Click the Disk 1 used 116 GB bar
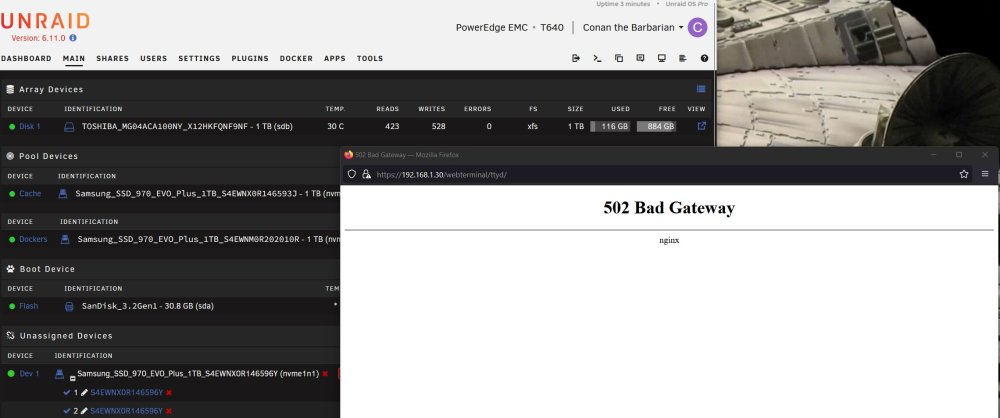This screenshot has width=1000, height=418. click(610, 126)
